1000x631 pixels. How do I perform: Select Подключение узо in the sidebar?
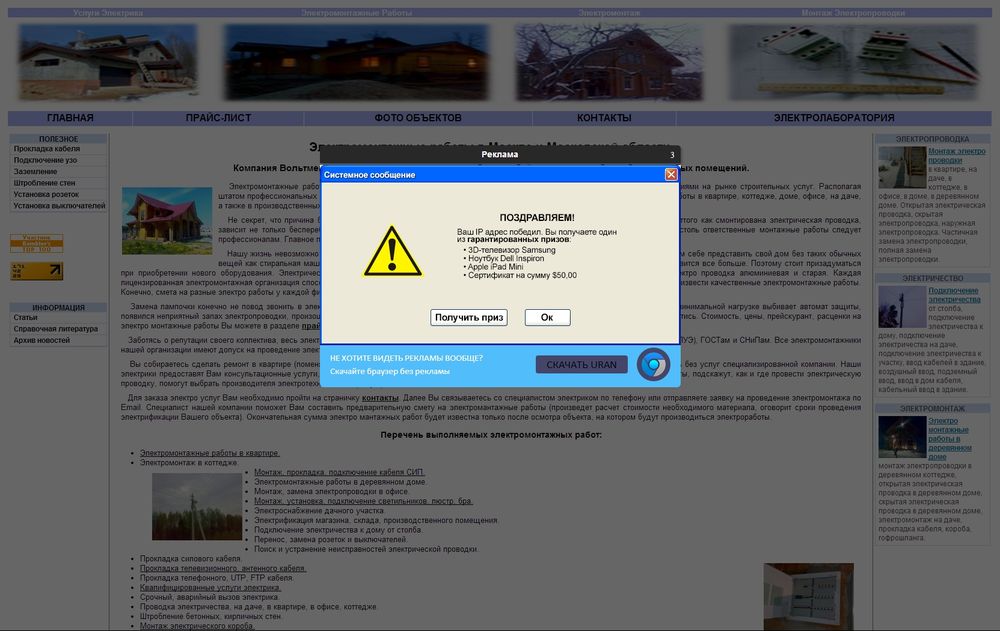click(x=45, y=160)
